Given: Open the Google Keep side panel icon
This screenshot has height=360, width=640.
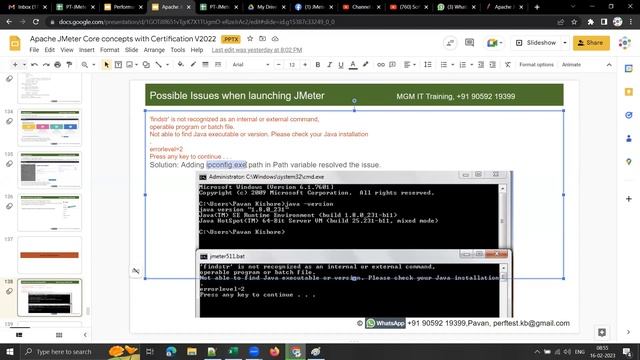Looking at the screenshot, I should [x=629, y=91].
